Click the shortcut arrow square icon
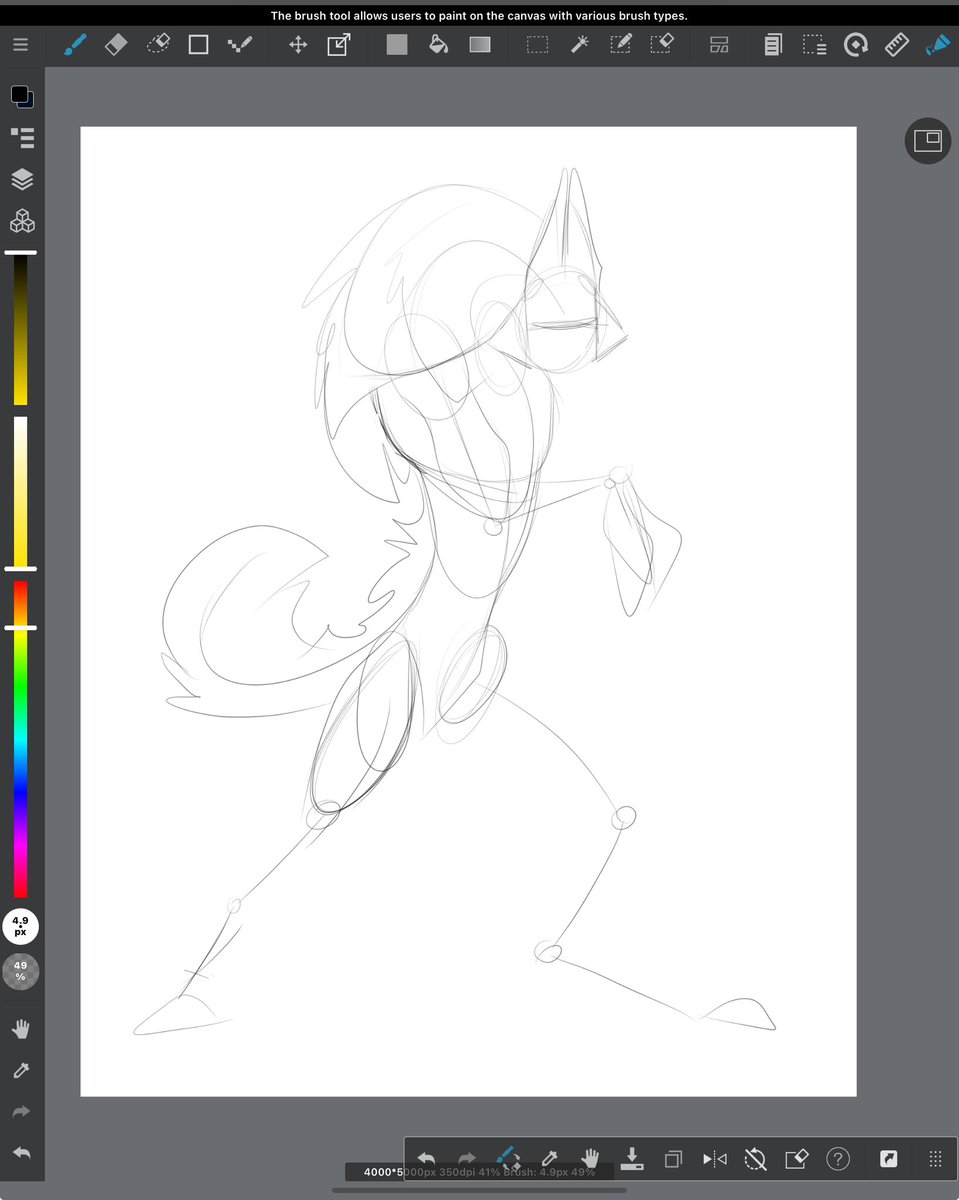Viewport: 959px width, 1200px height. (x=888, y=1159)
